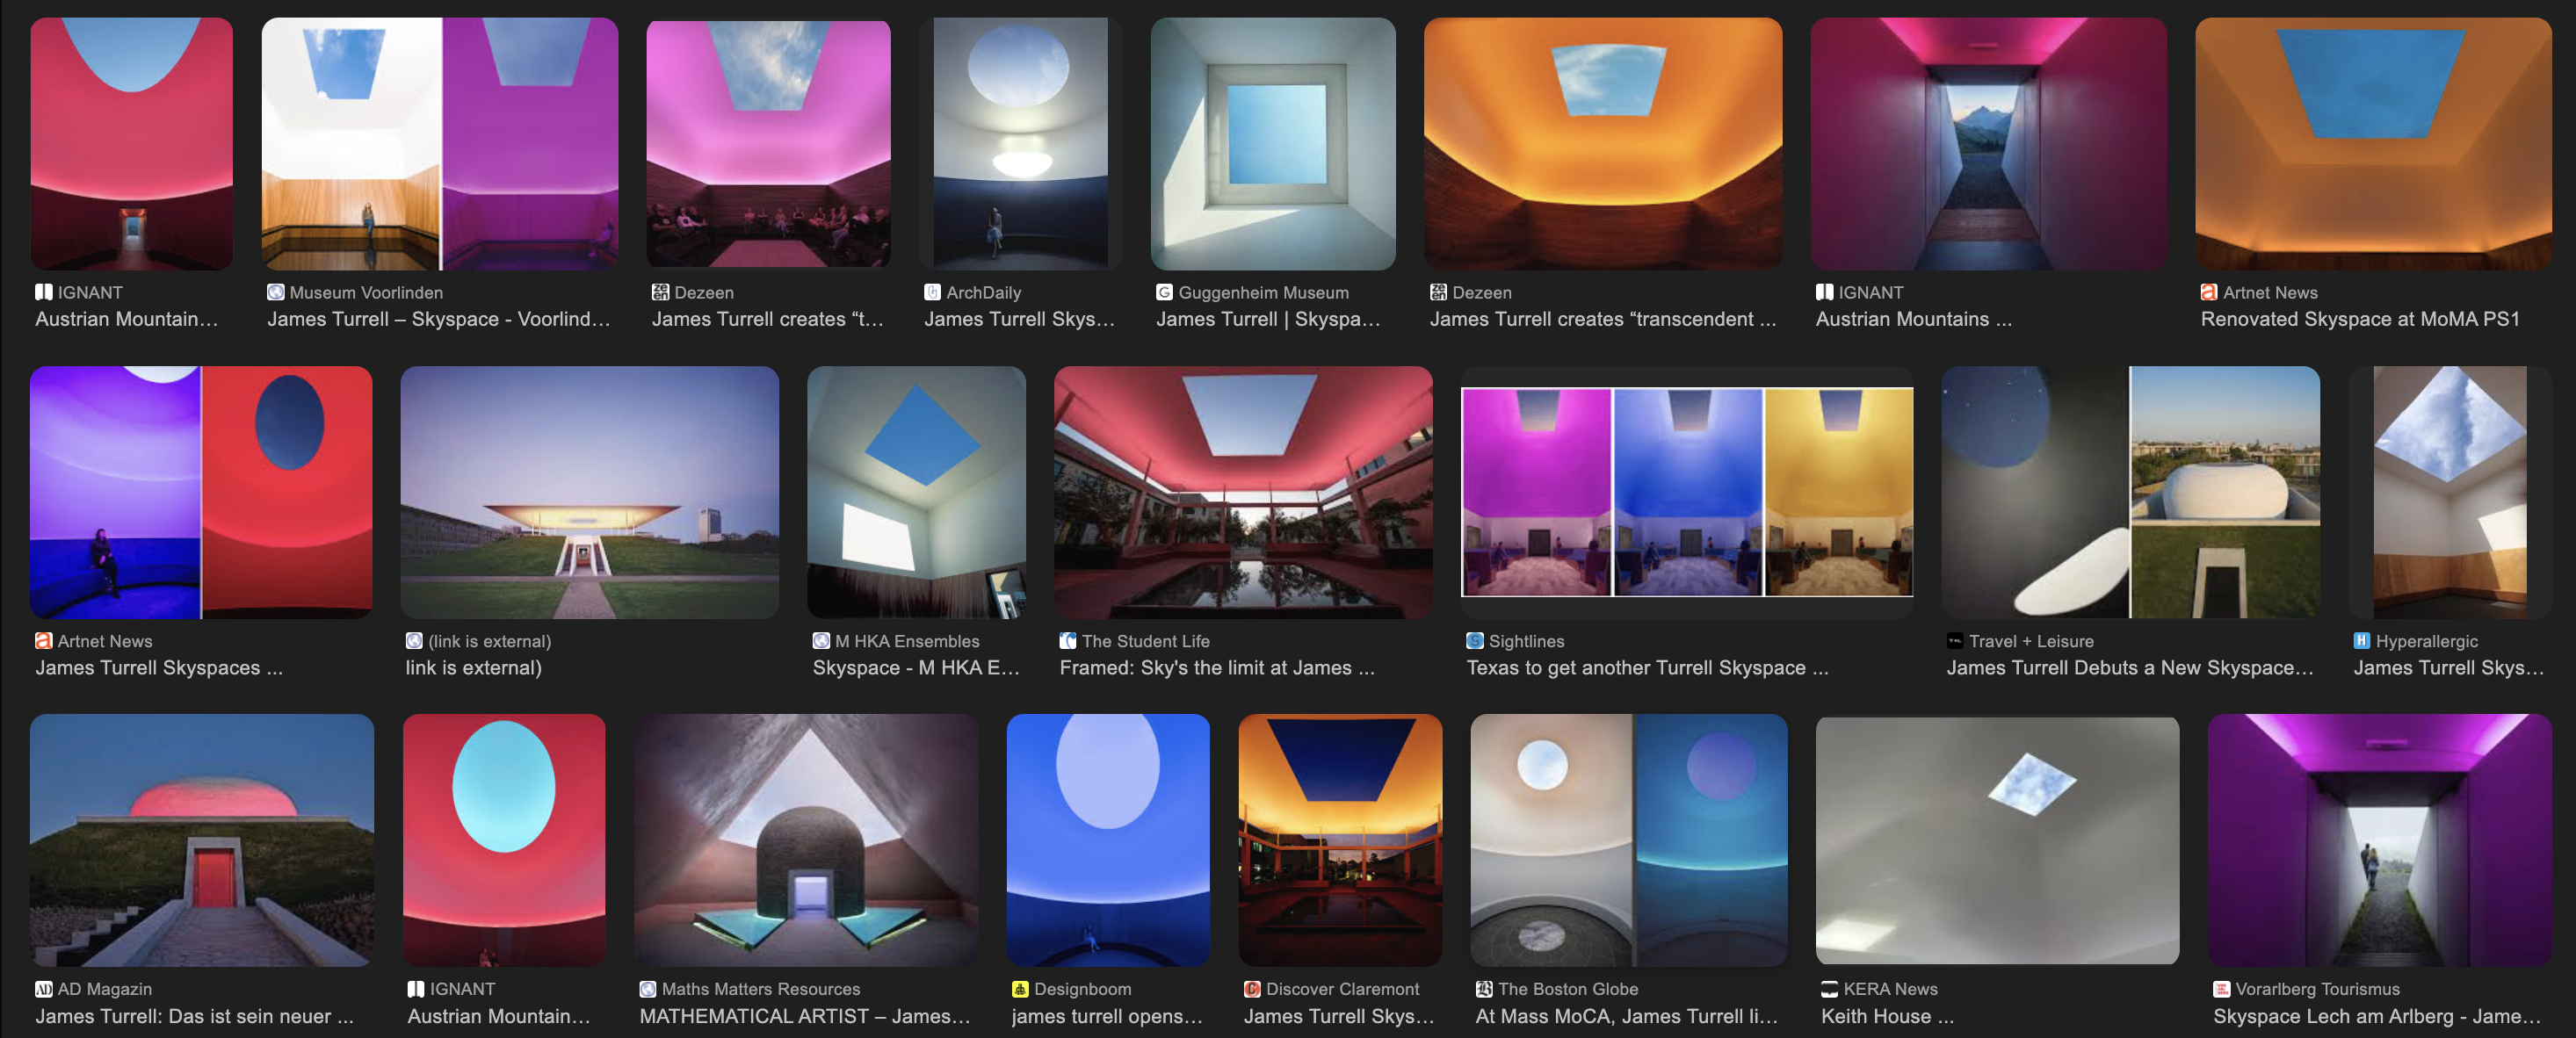This screenshot has height=1038, width=2576.
Task: Click the 'The Boston Globe' source name
Action: (1568, 989)
